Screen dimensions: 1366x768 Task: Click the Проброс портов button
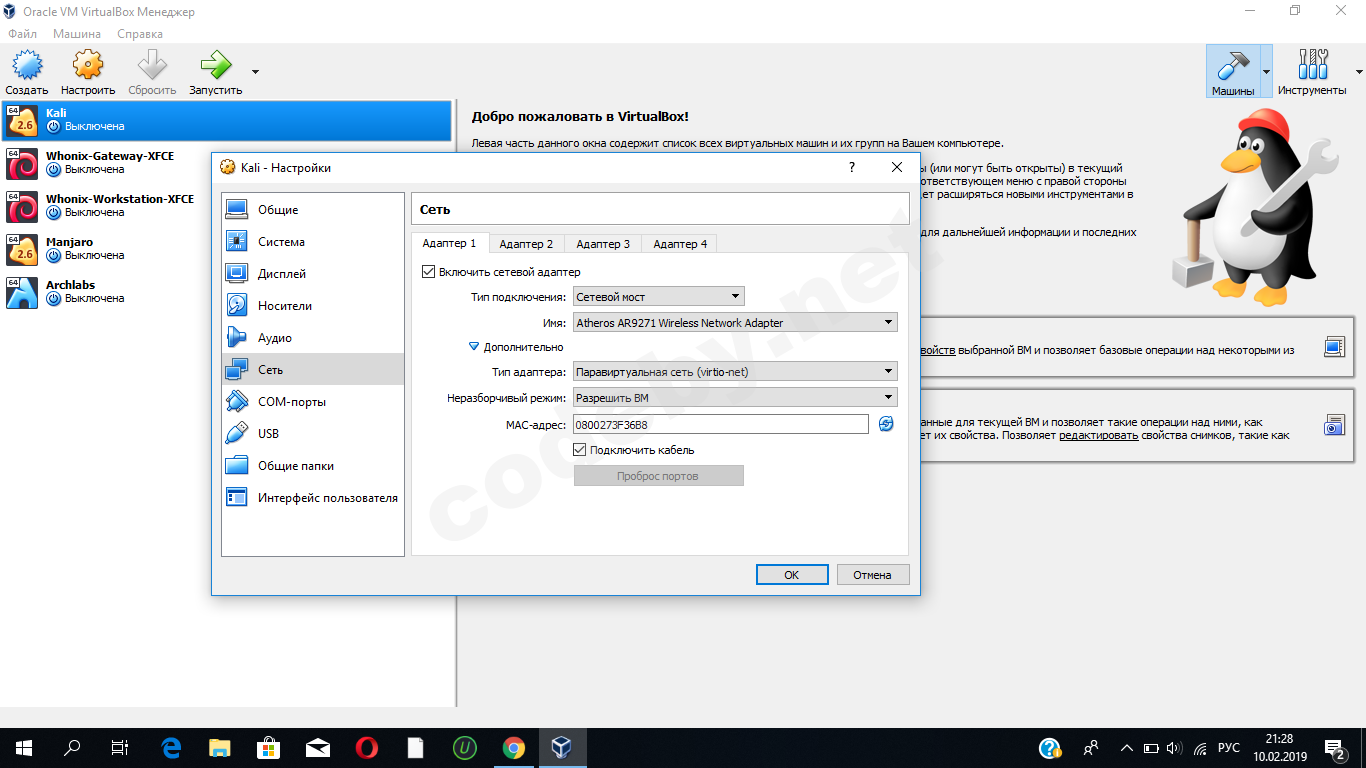click(658, 476)
